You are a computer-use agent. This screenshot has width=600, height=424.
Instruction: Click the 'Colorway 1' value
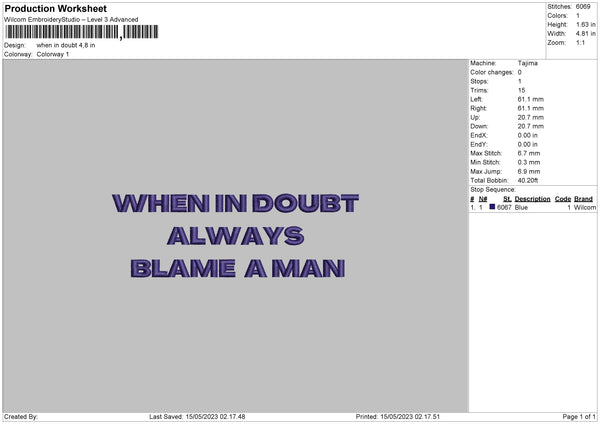[53, 54]
